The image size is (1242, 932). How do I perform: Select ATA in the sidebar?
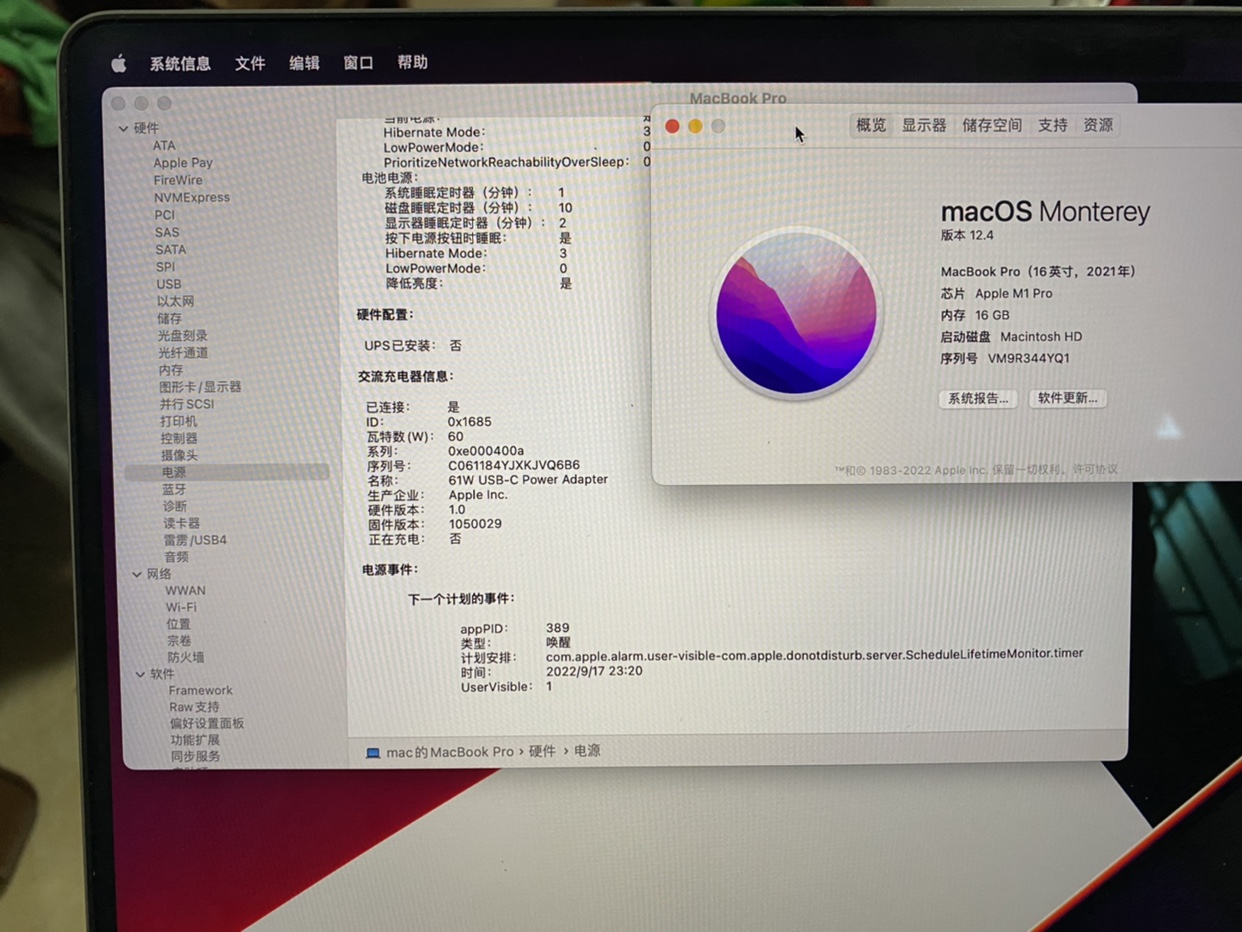pos(164,146)
